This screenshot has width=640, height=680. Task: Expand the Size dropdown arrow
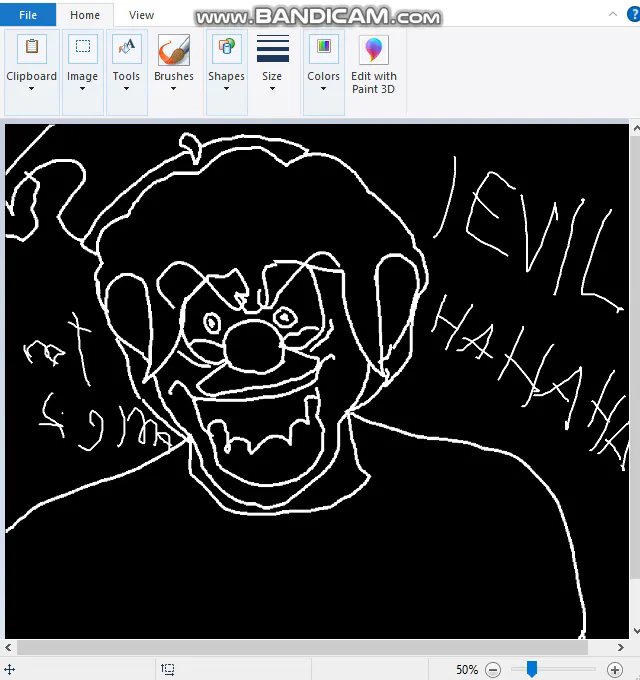click(272, 89)
